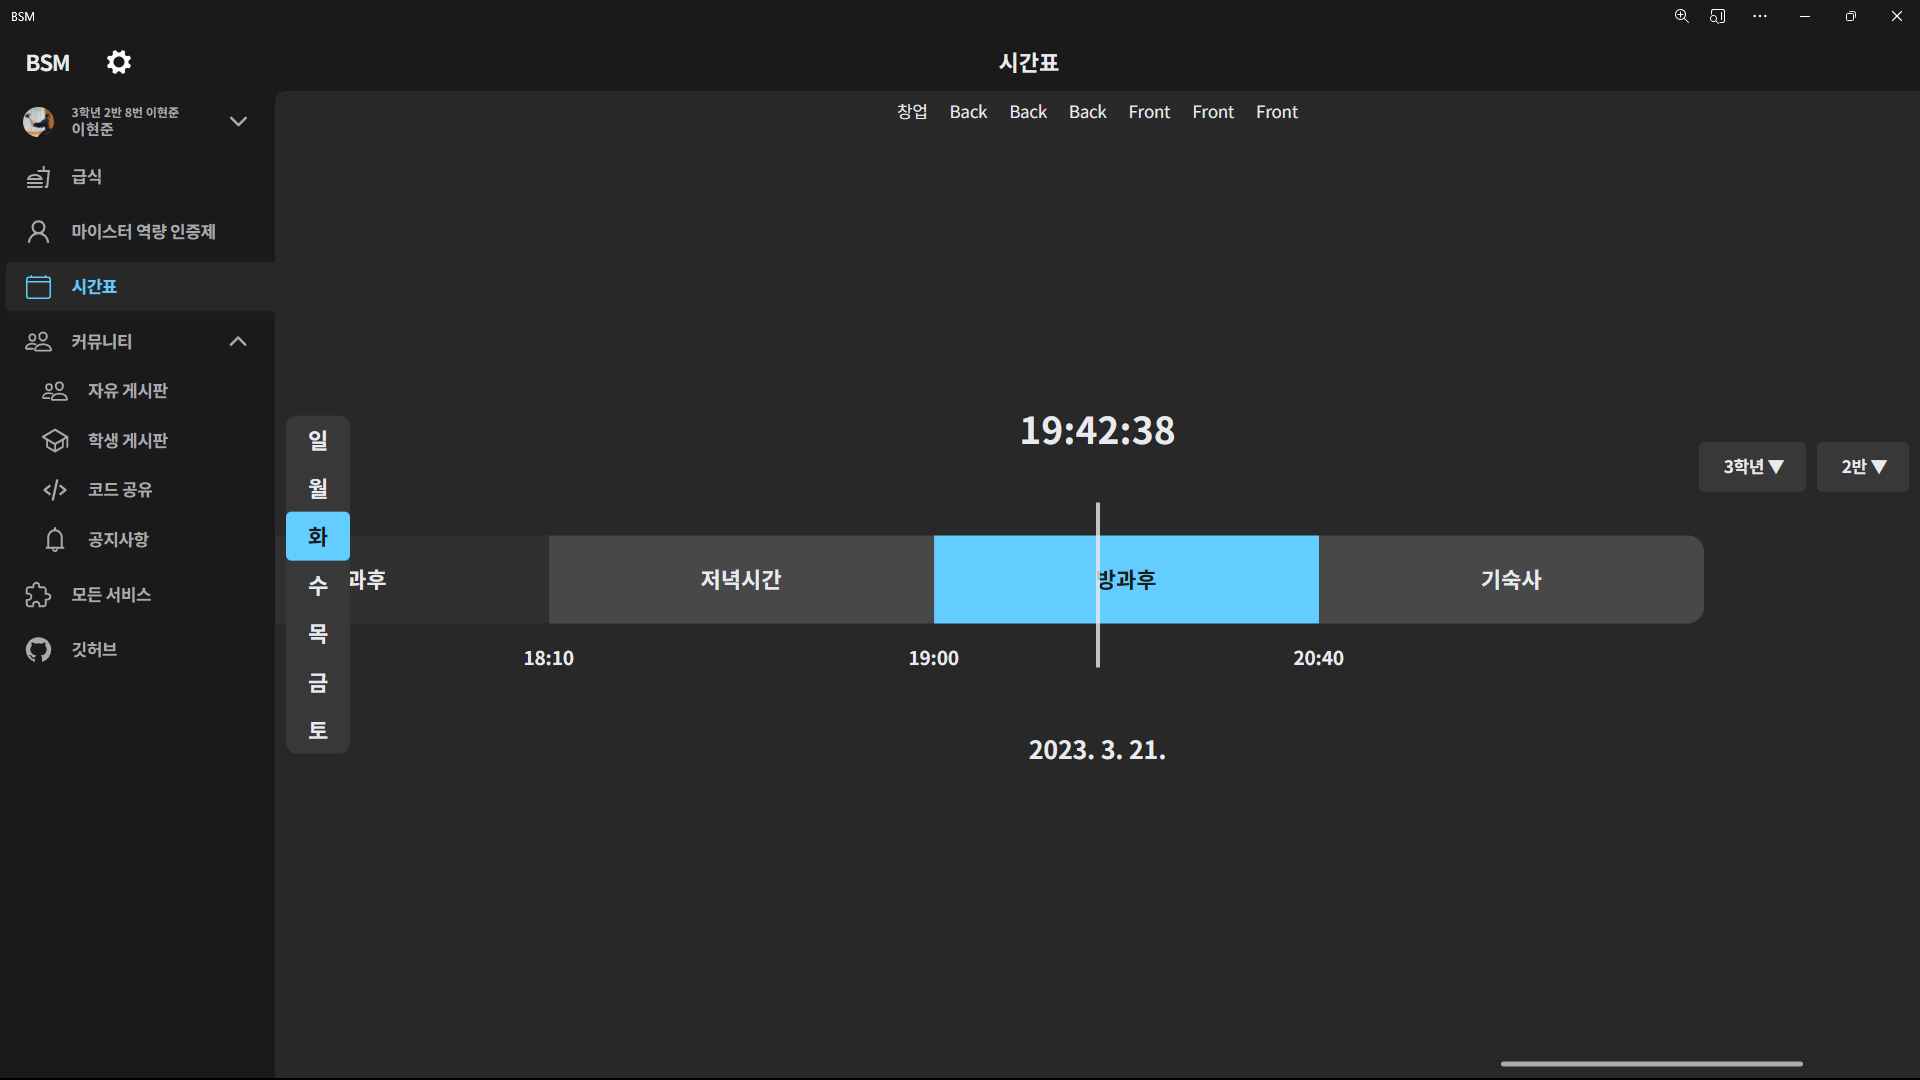Click the horizontal scrollbar at bottom

(1651, 1064)
